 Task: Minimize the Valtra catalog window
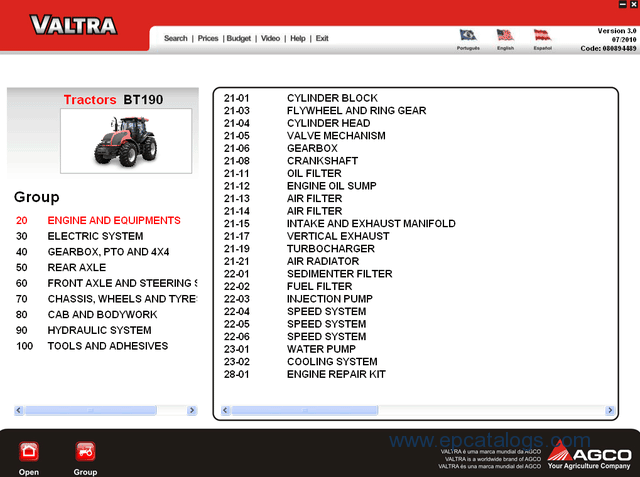point(623,4)
